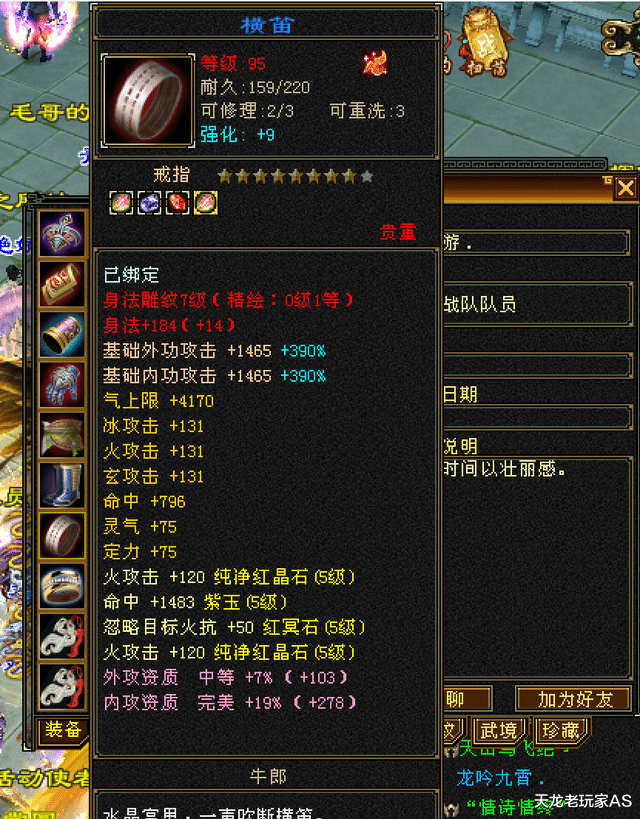The image size is (640, 819).
Task: Click the purple jade gem socket
Action: click(149, 203)
